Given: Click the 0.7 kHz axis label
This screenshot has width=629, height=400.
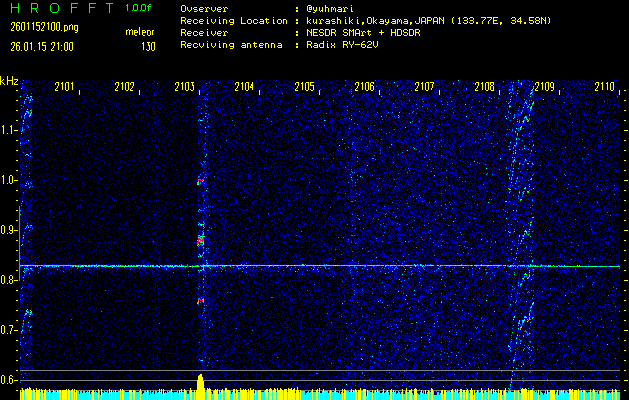Looking at the screenshot, I should tap(7, 330).
